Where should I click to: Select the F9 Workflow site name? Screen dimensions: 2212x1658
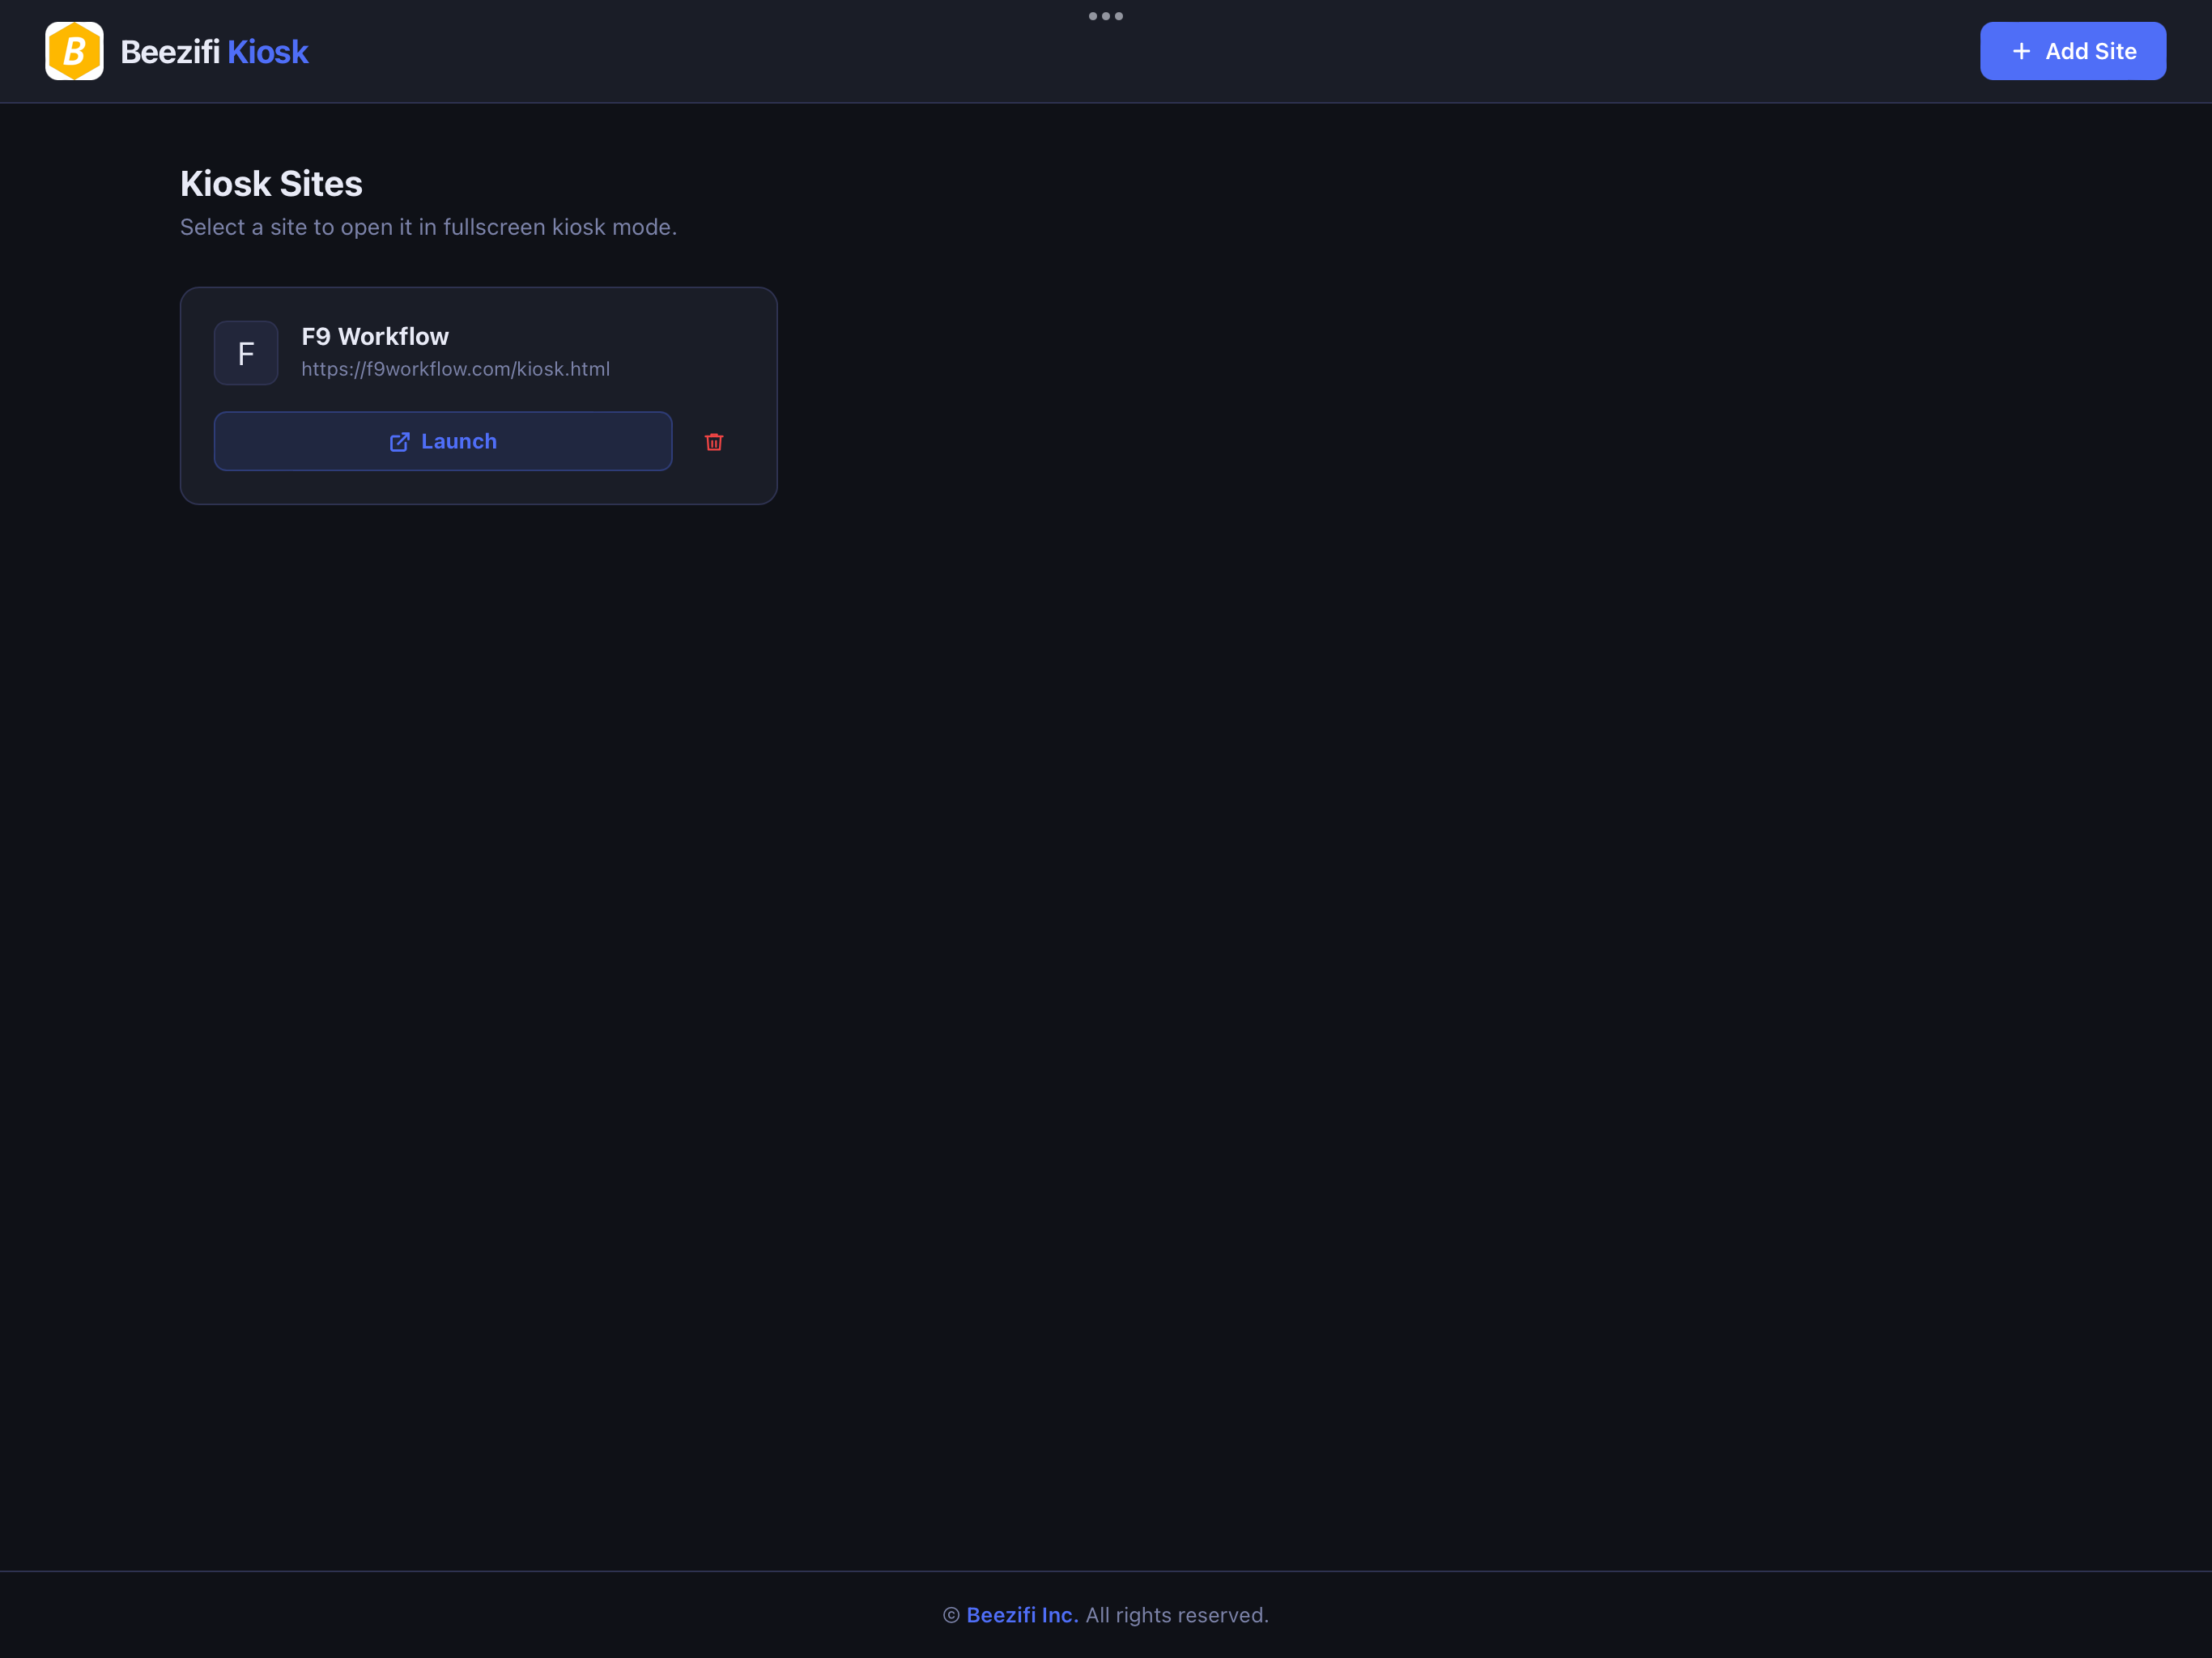pyautogui.click(x=375, y=337)
